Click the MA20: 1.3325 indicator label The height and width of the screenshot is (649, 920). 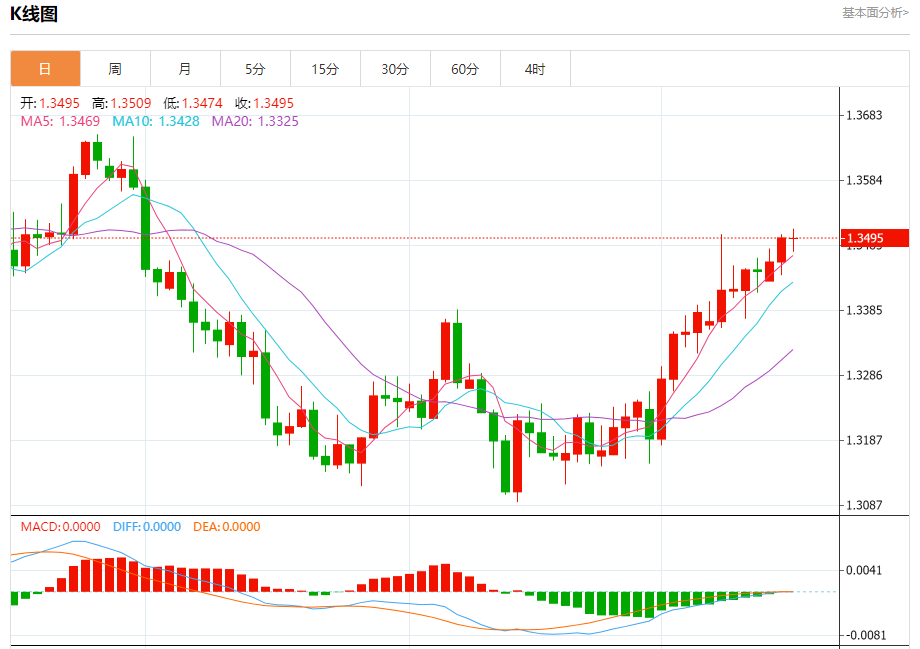255,121
